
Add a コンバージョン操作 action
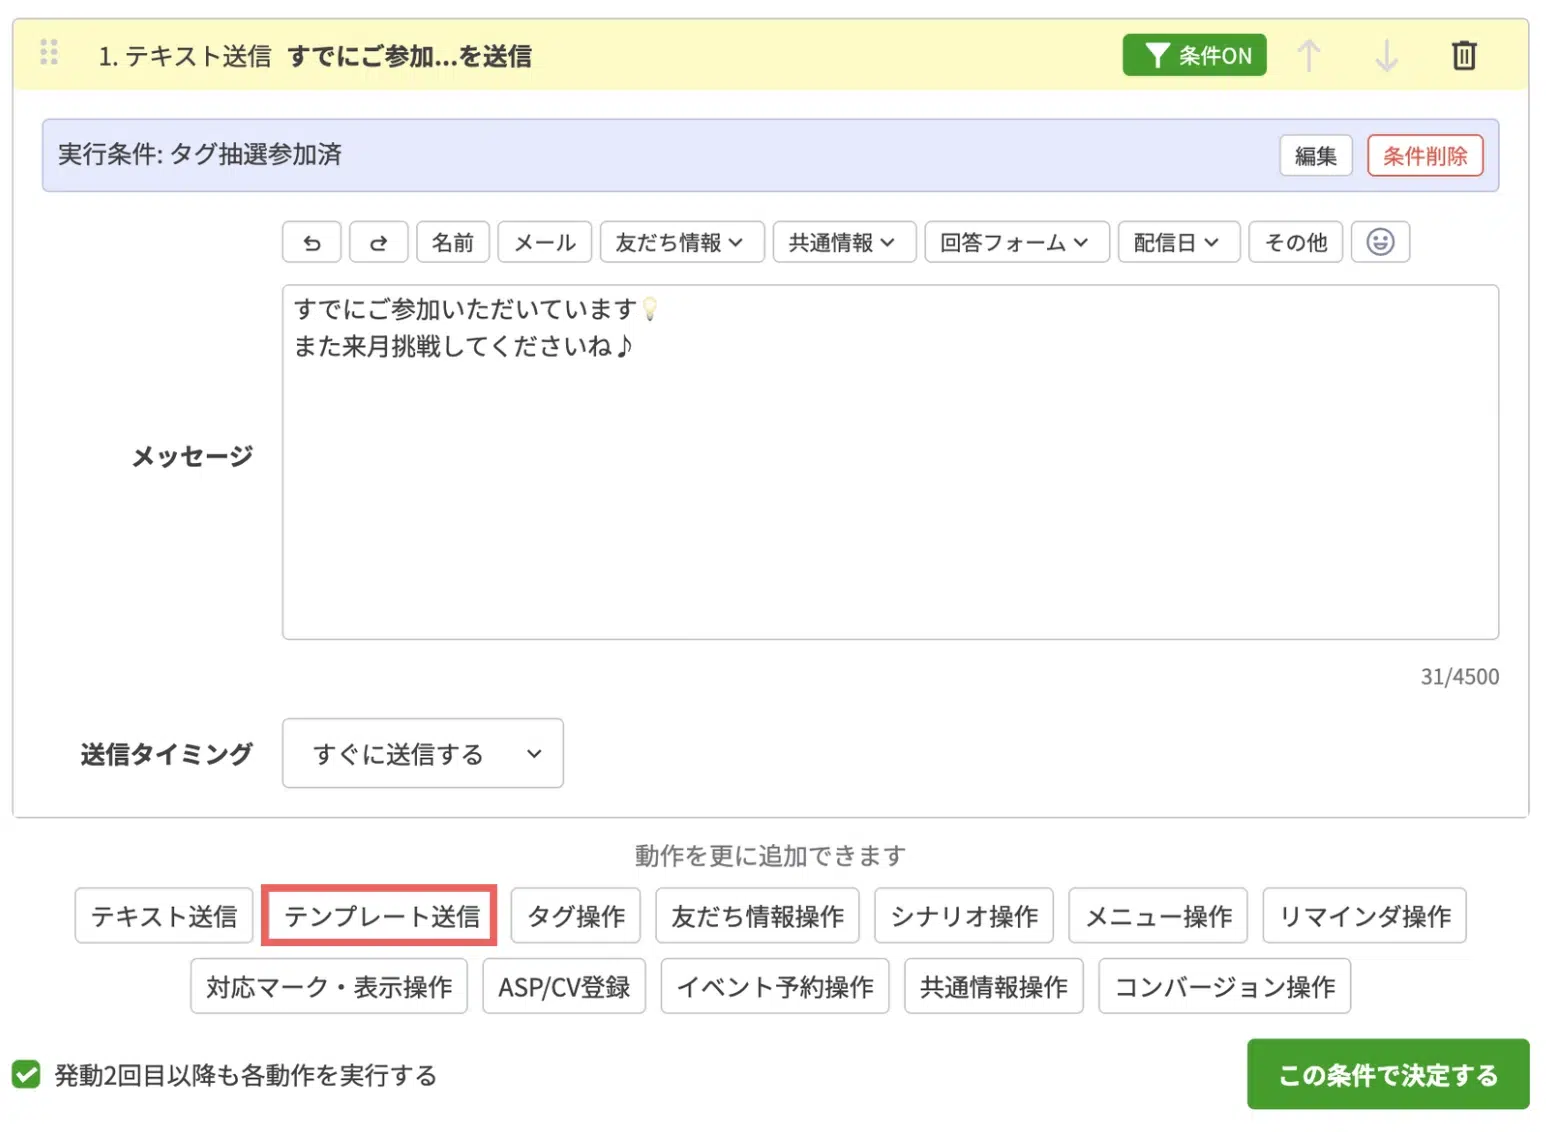point(1225,987)
